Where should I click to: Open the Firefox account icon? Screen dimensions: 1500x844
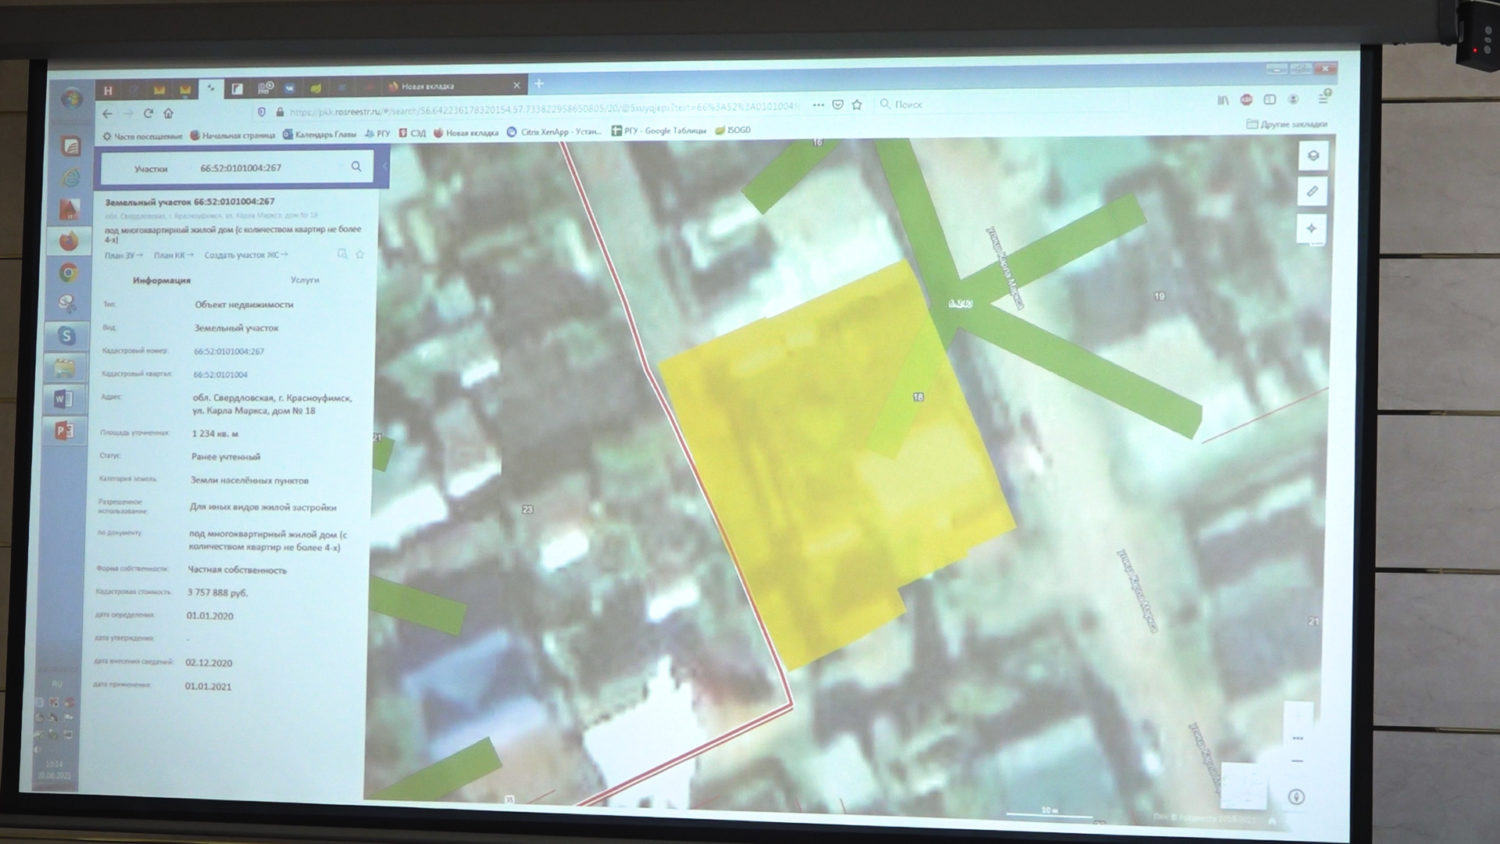pos(1294,100)
